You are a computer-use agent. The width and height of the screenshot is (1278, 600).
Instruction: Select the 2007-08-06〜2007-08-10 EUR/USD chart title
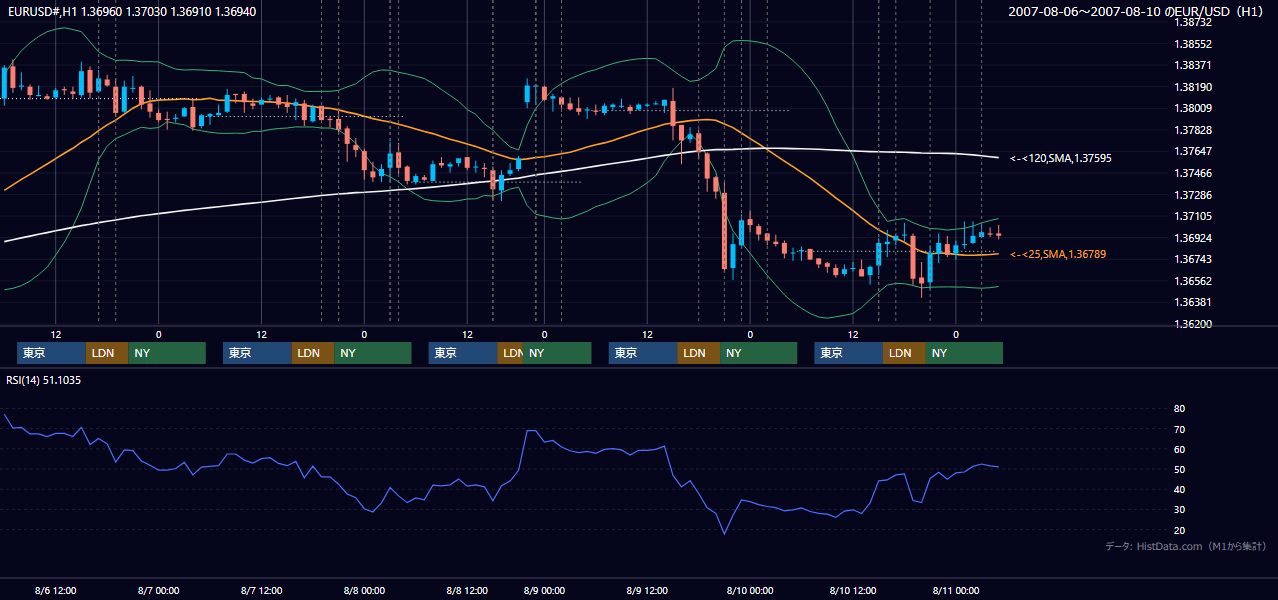click(1138, 11)
